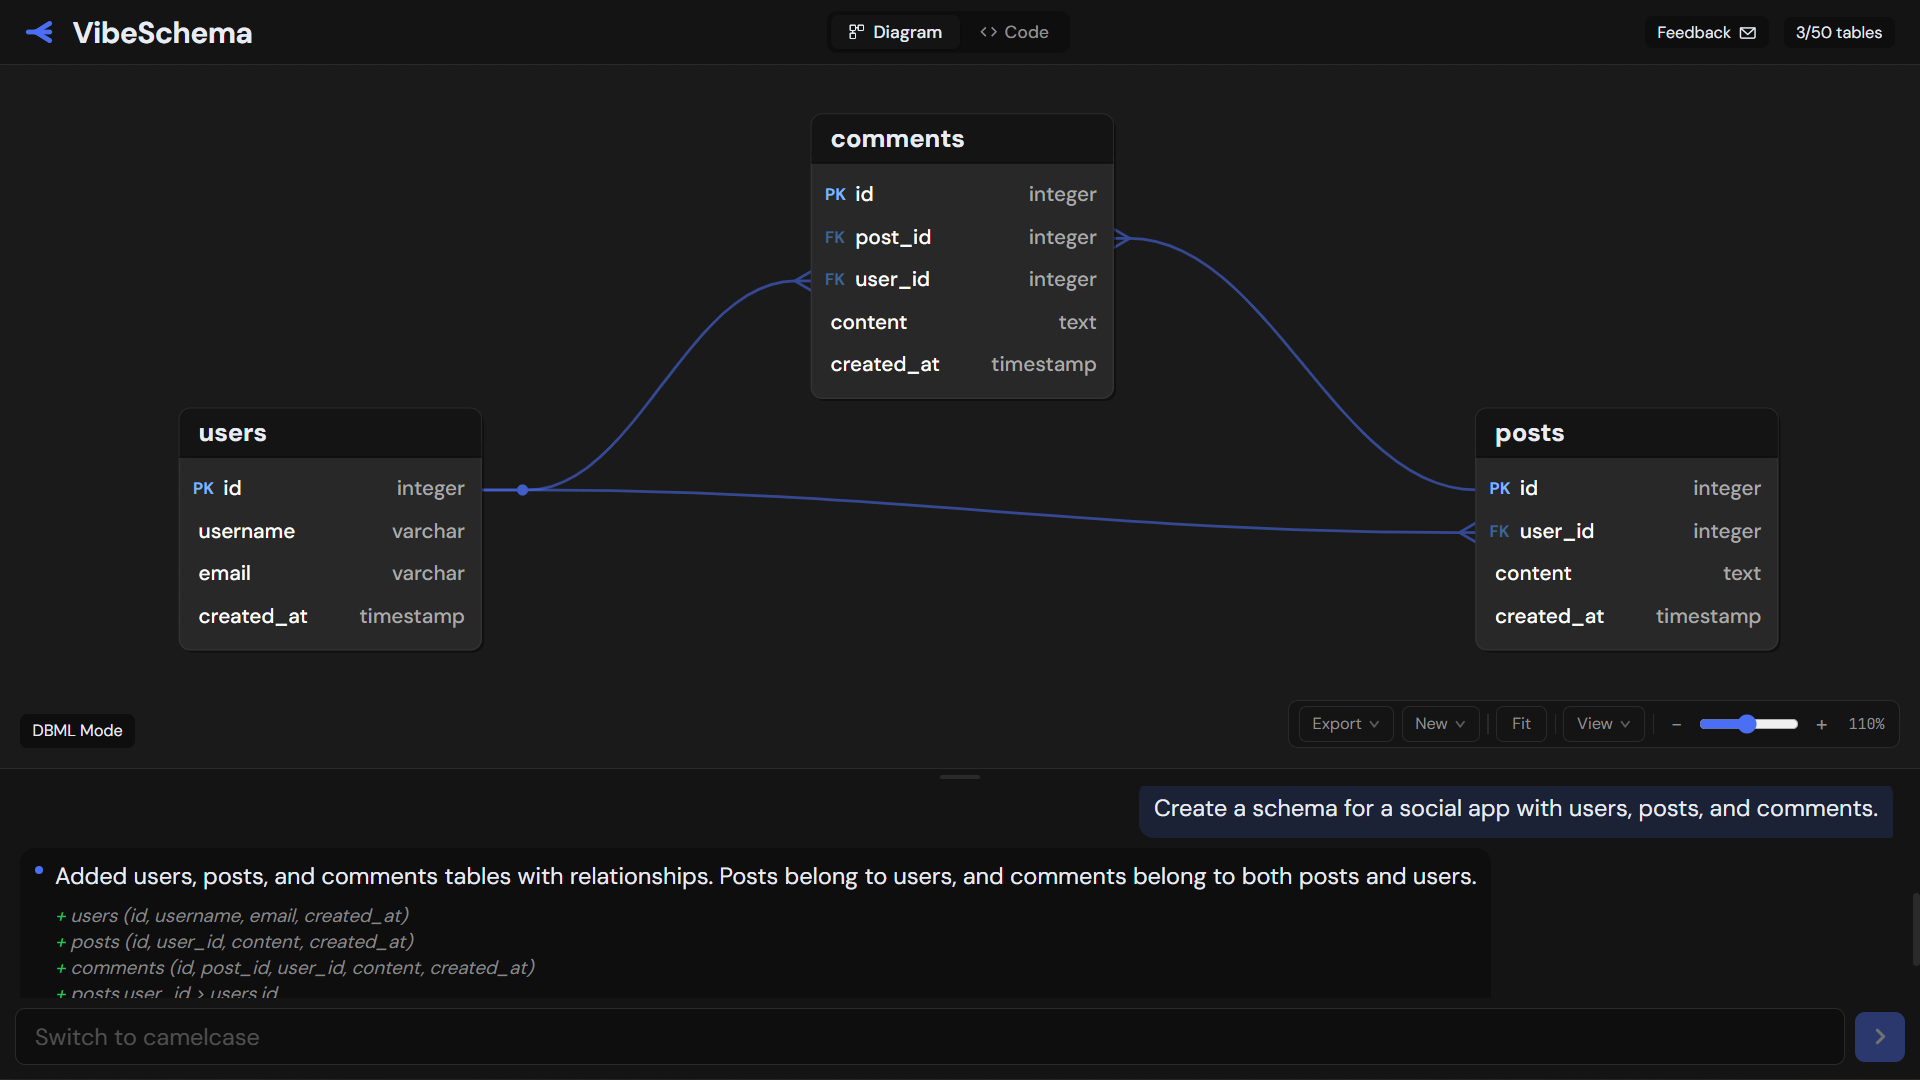The image size is (1920, 1080).
Task: Expand the New menu
Action: coord(1439,723)
